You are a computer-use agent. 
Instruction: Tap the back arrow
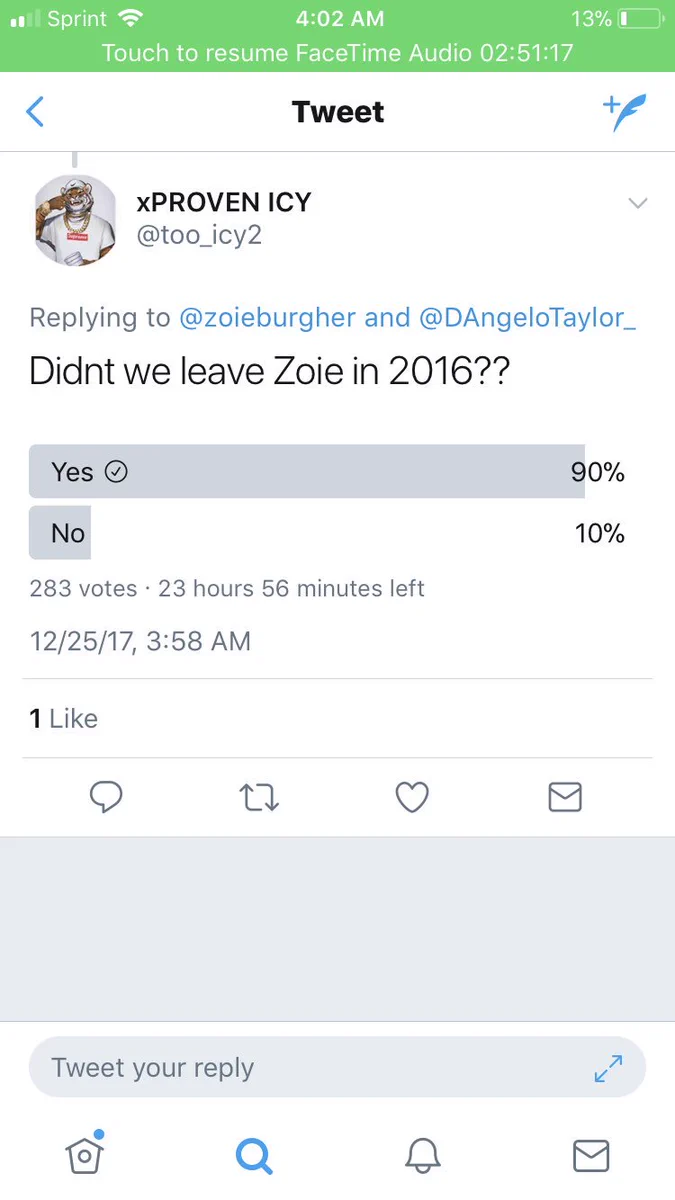35,111
